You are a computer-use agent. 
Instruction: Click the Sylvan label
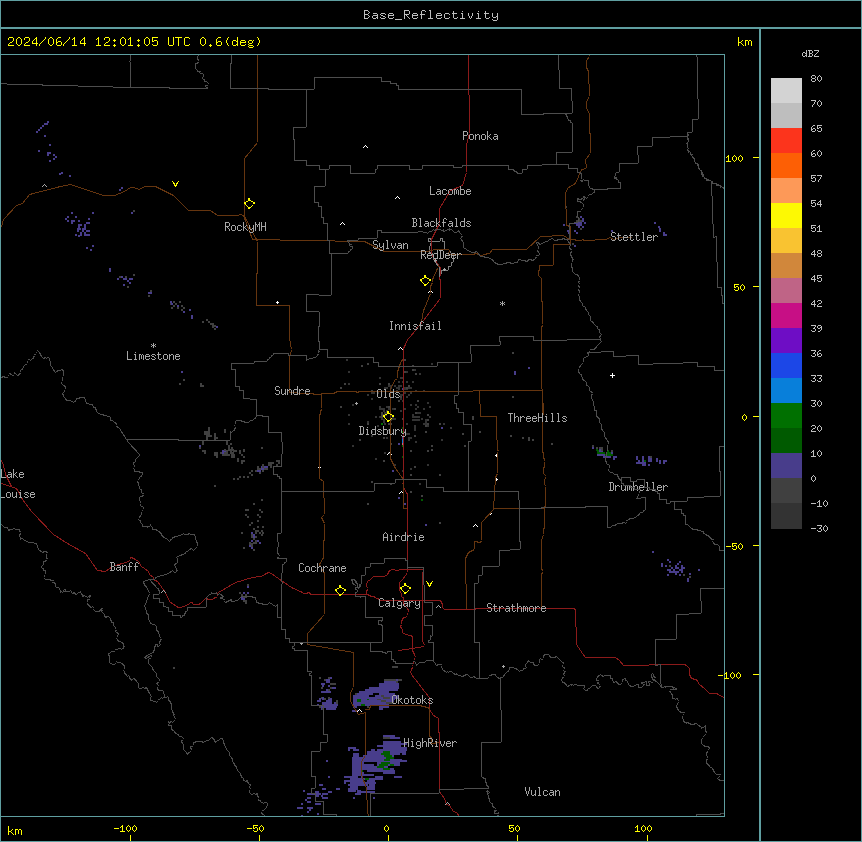(390, 245)
